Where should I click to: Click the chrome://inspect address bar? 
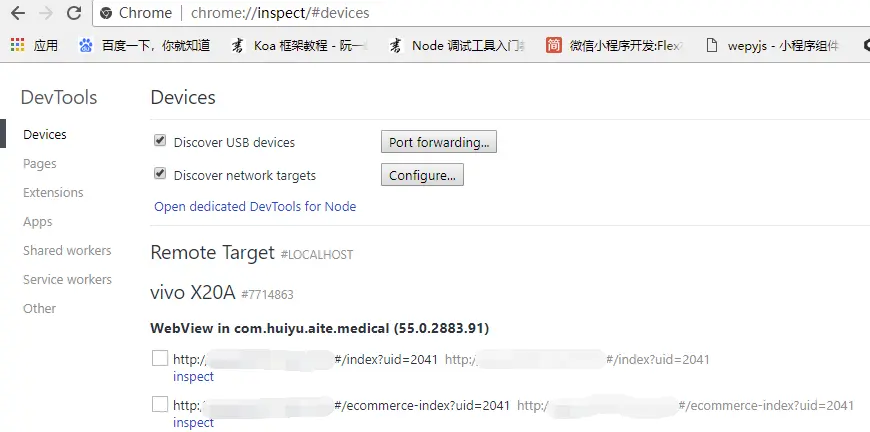[480, 13]
